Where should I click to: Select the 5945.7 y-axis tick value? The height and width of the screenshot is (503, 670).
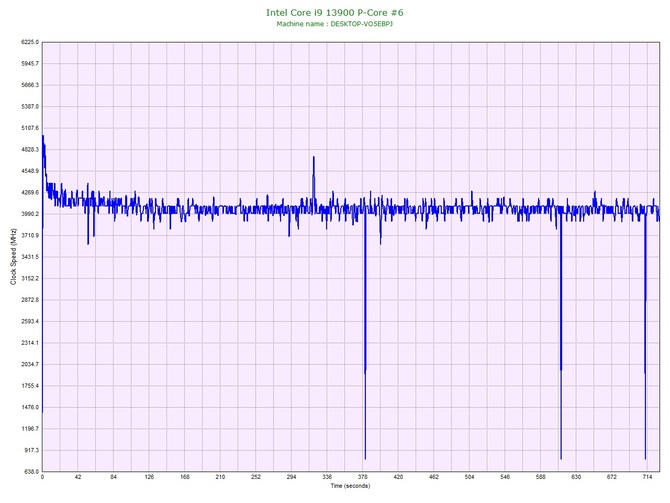click(30, 64)
